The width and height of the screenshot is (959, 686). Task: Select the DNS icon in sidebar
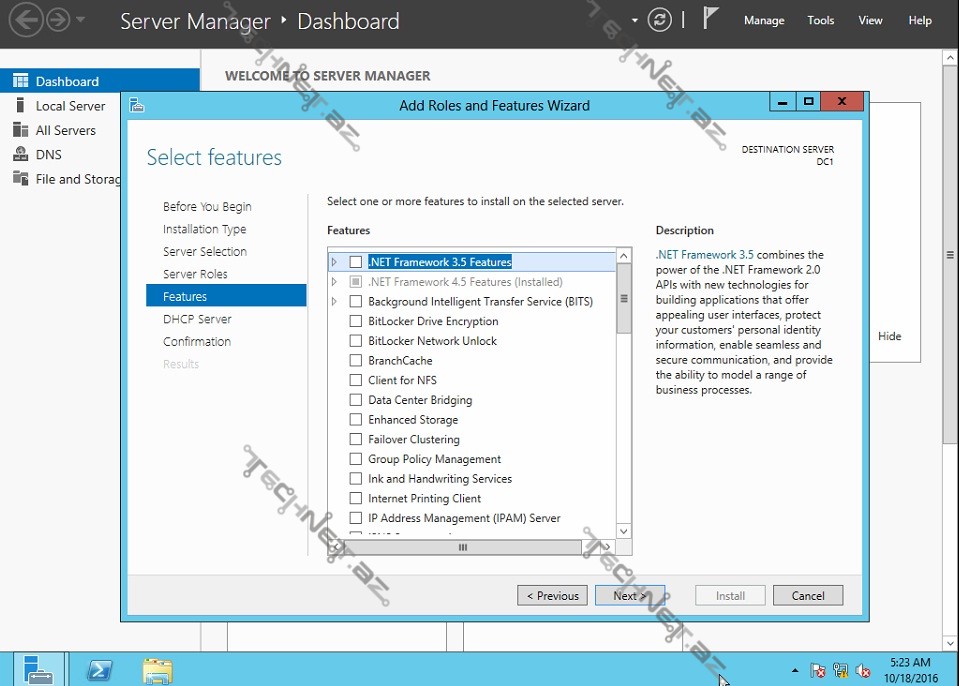point(19,154)
